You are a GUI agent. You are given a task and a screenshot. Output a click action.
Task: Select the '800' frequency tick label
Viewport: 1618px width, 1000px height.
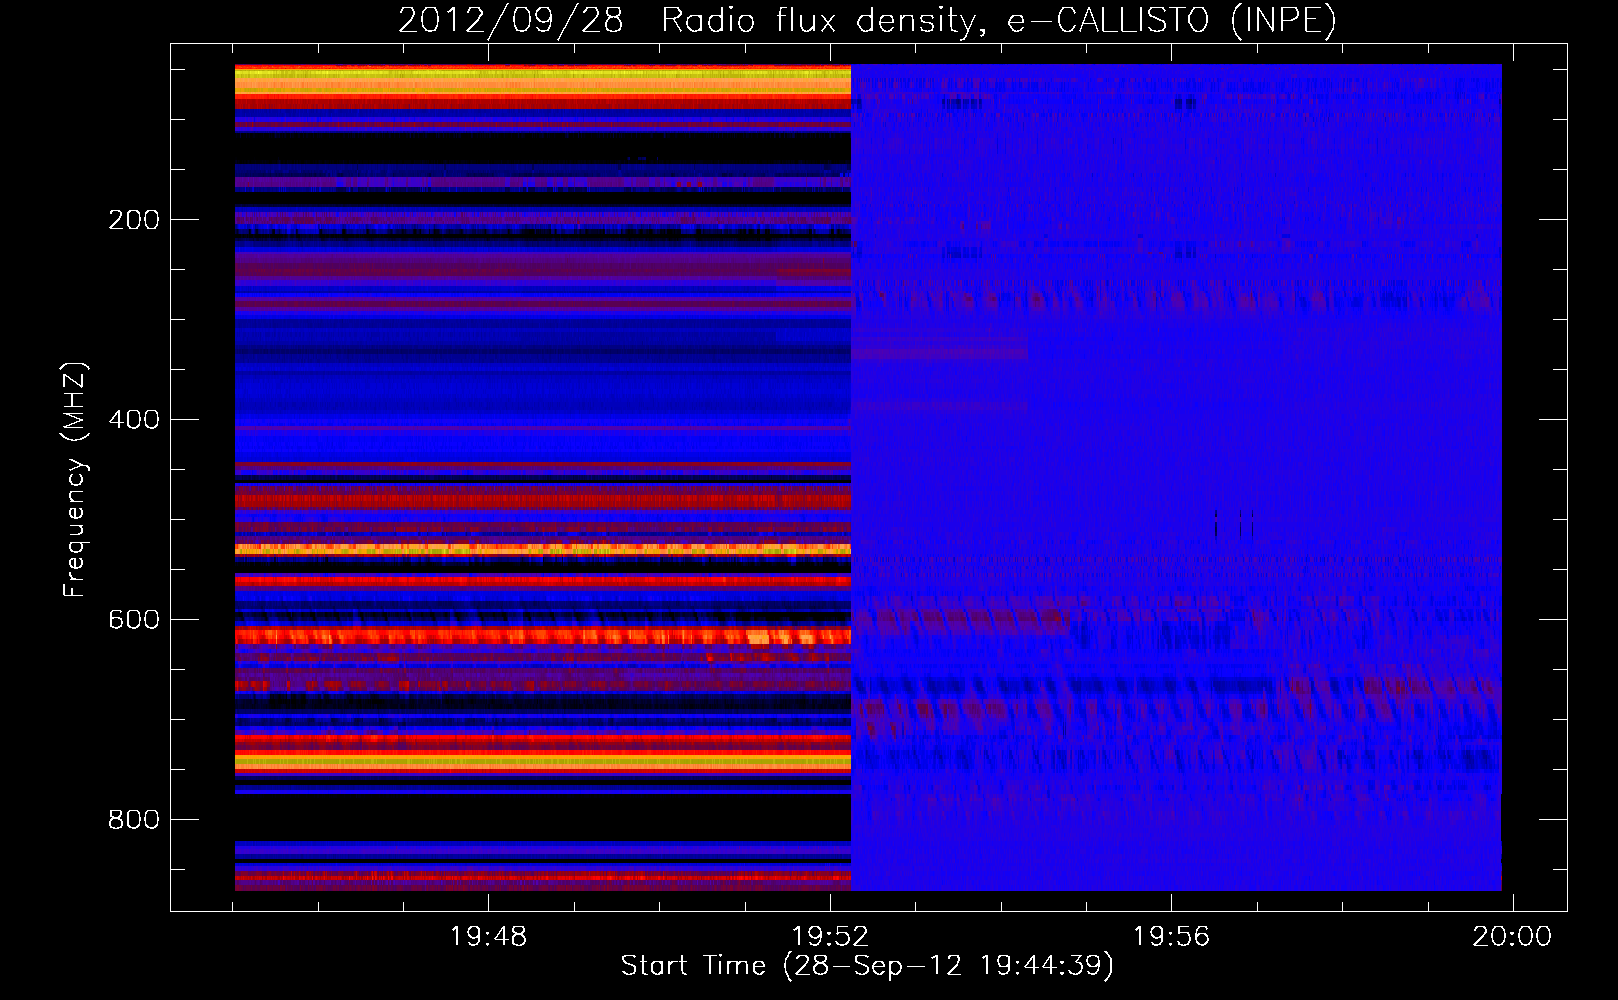click(x=134, y=820)
